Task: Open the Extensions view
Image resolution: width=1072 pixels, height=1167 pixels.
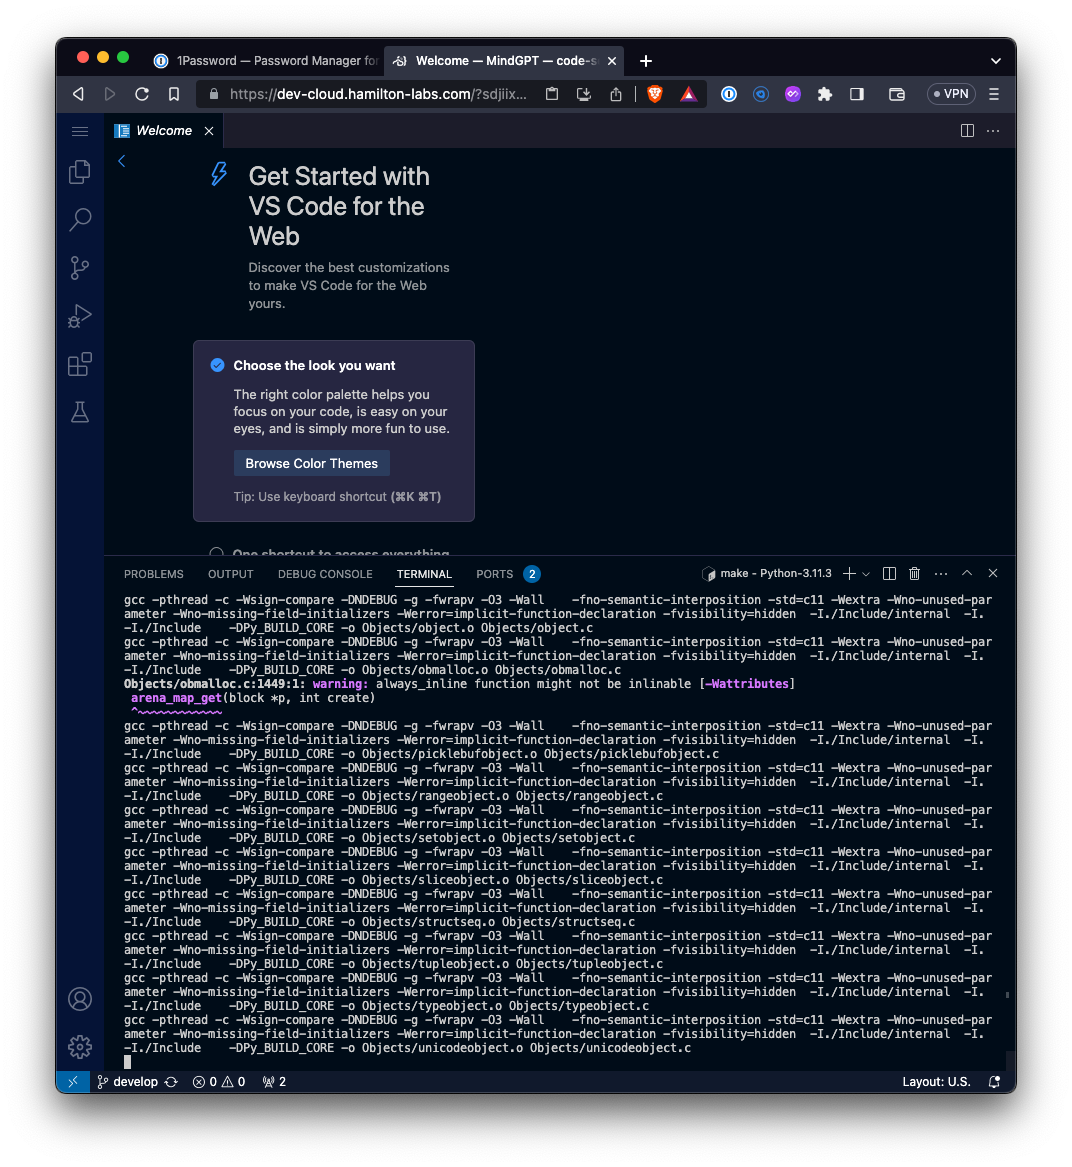Action: [x=80, y=364]
